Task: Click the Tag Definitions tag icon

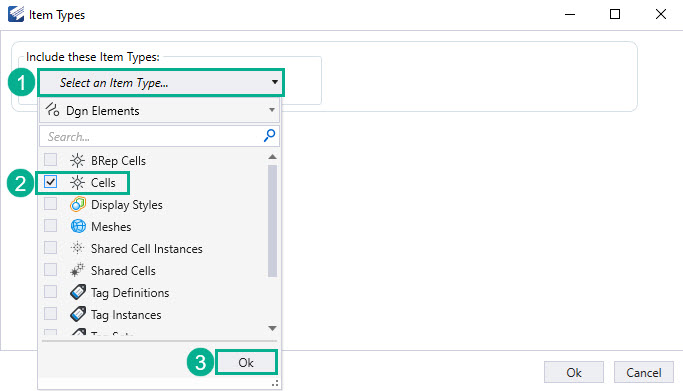Action: coord(78,292)
